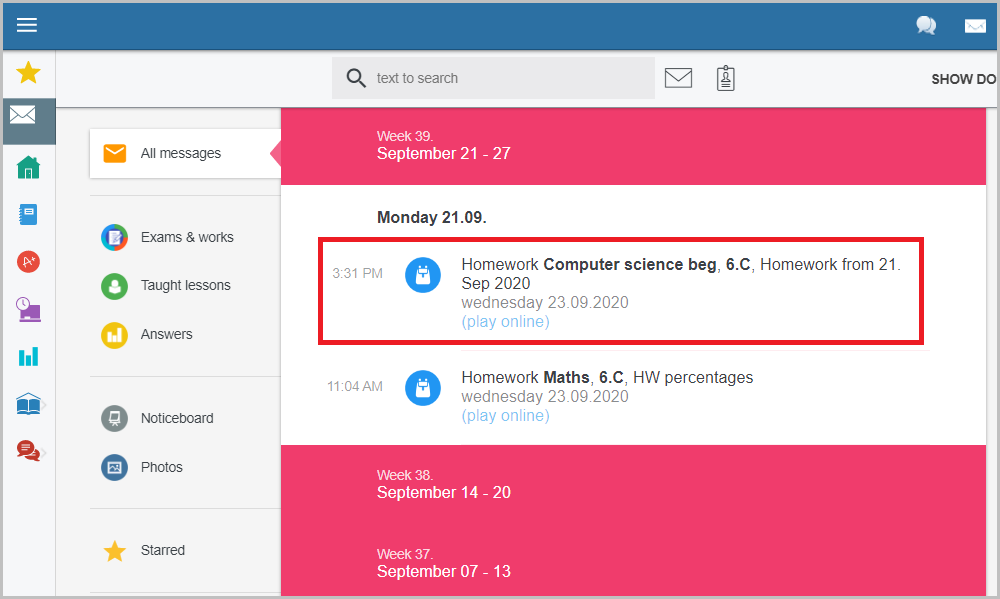Image resolution: width=1000 pixels, height=599 pixels.
Task: Click backpack icon of Computer science homework
Action: 423,275
